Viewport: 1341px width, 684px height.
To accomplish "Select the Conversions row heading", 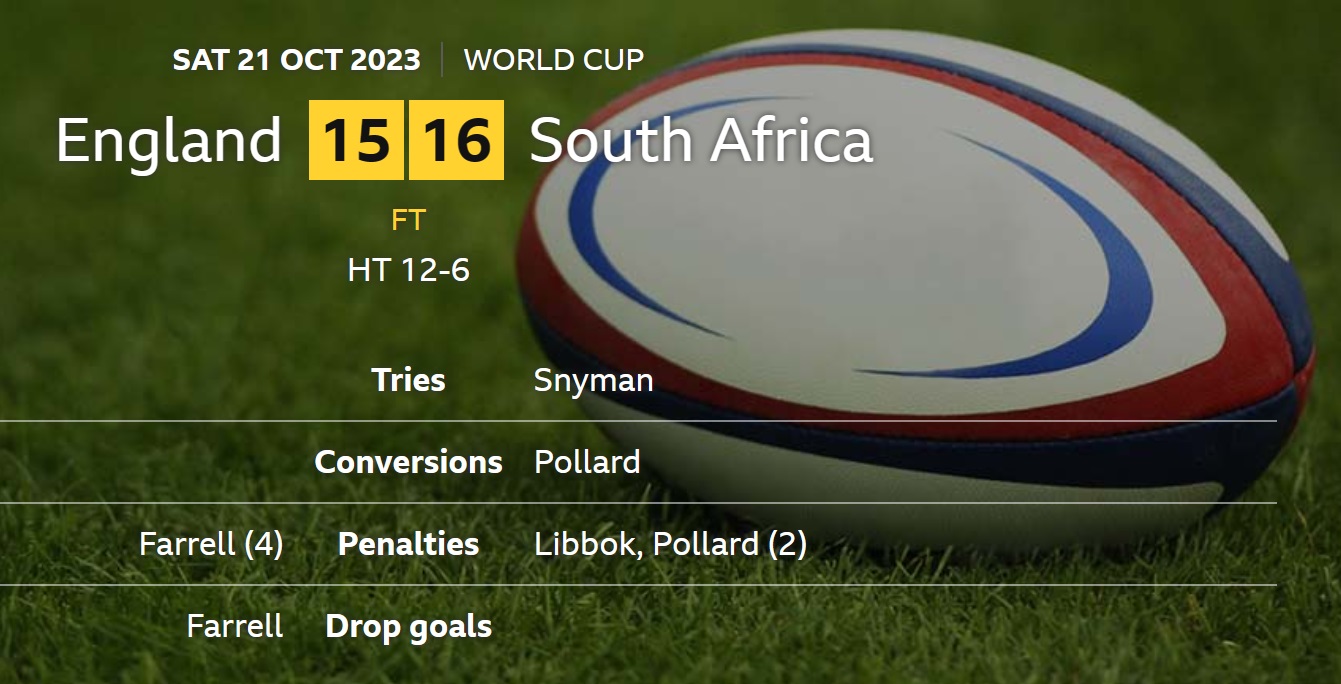I will (x=408, y=462).
